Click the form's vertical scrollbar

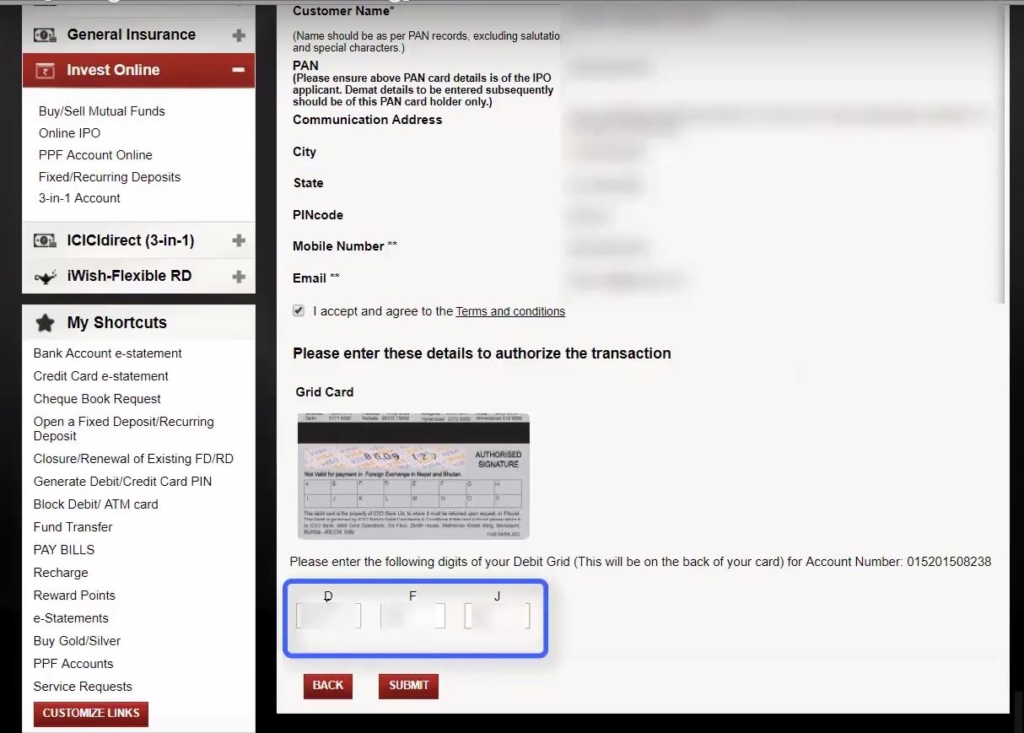pos(1004,154)
